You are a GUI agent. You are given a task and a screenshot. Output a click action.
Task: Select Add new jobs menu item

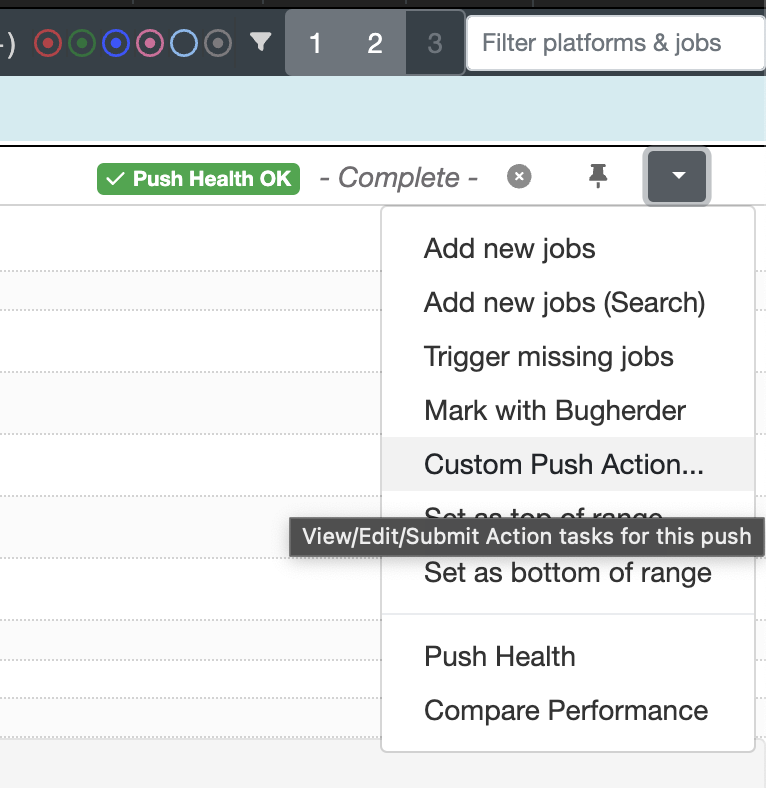pos(509,248)
